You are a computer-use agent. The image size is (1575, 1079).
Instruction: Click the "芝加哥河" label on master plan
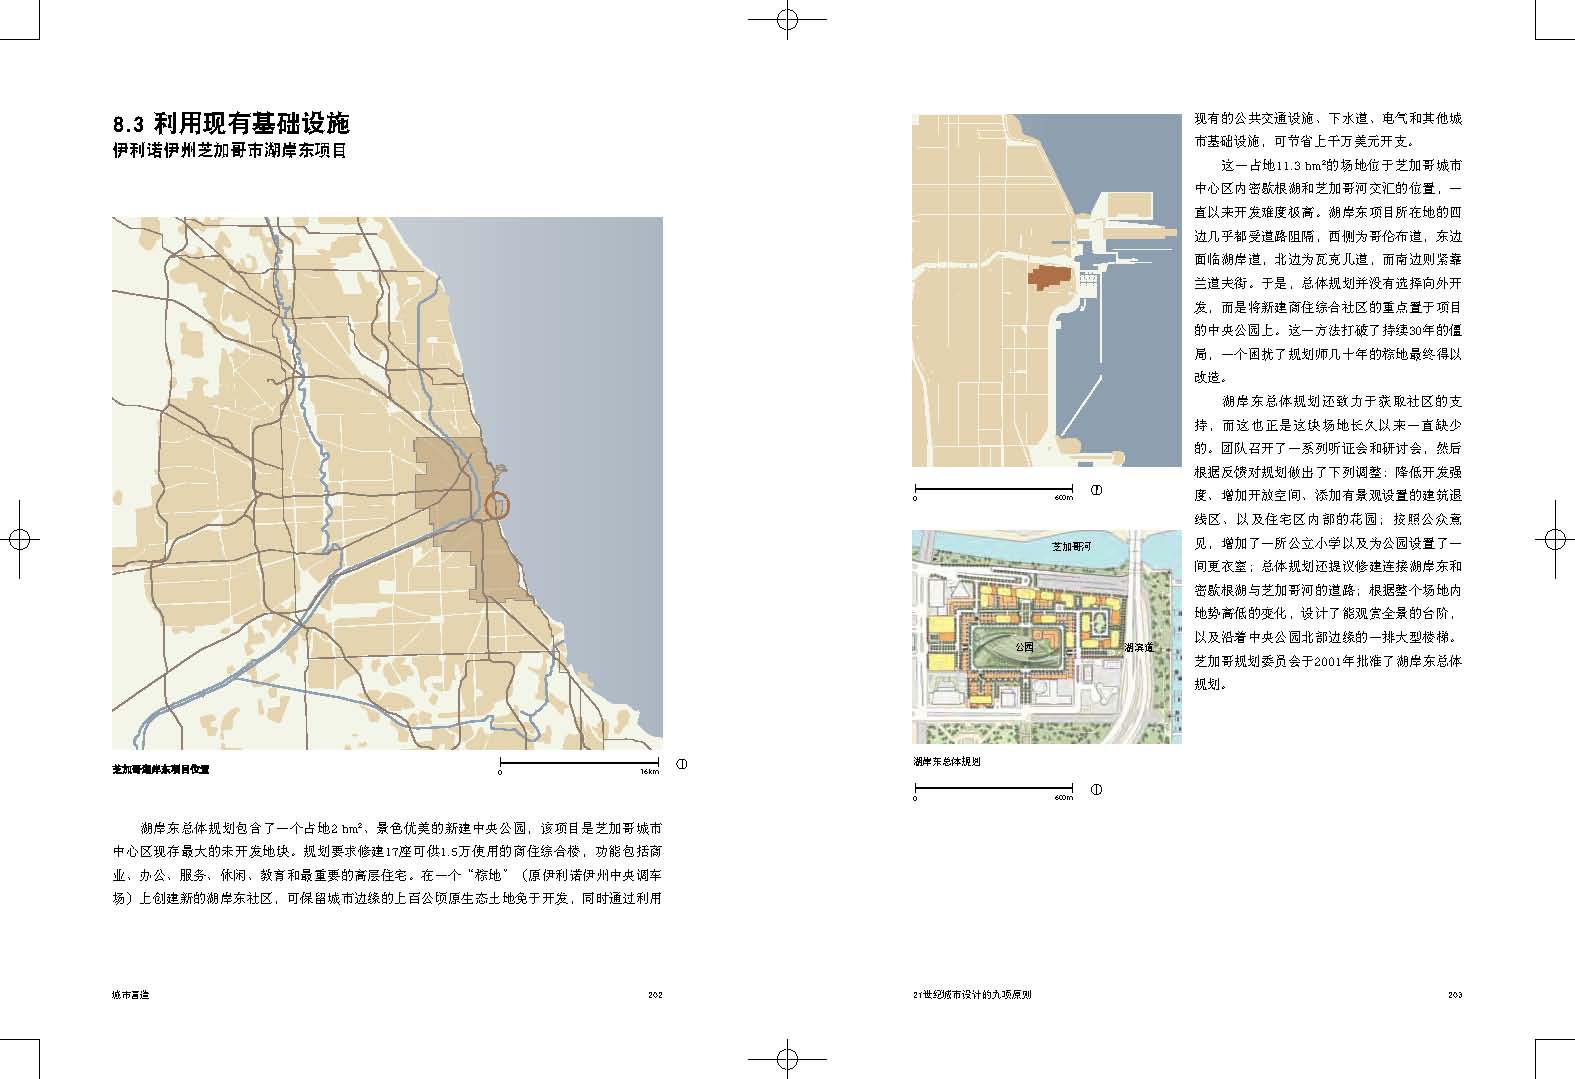pos(1071,548)
